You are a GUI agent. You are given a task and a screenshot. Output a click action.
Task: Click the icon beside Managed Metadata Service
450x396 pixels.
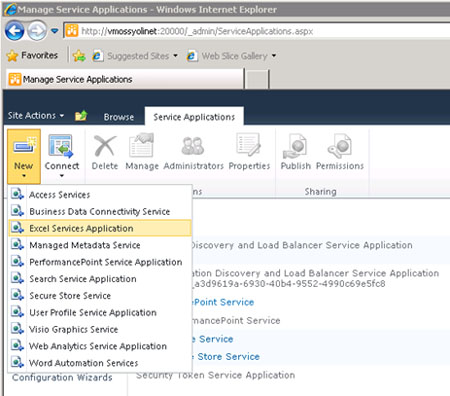[17, 244]
